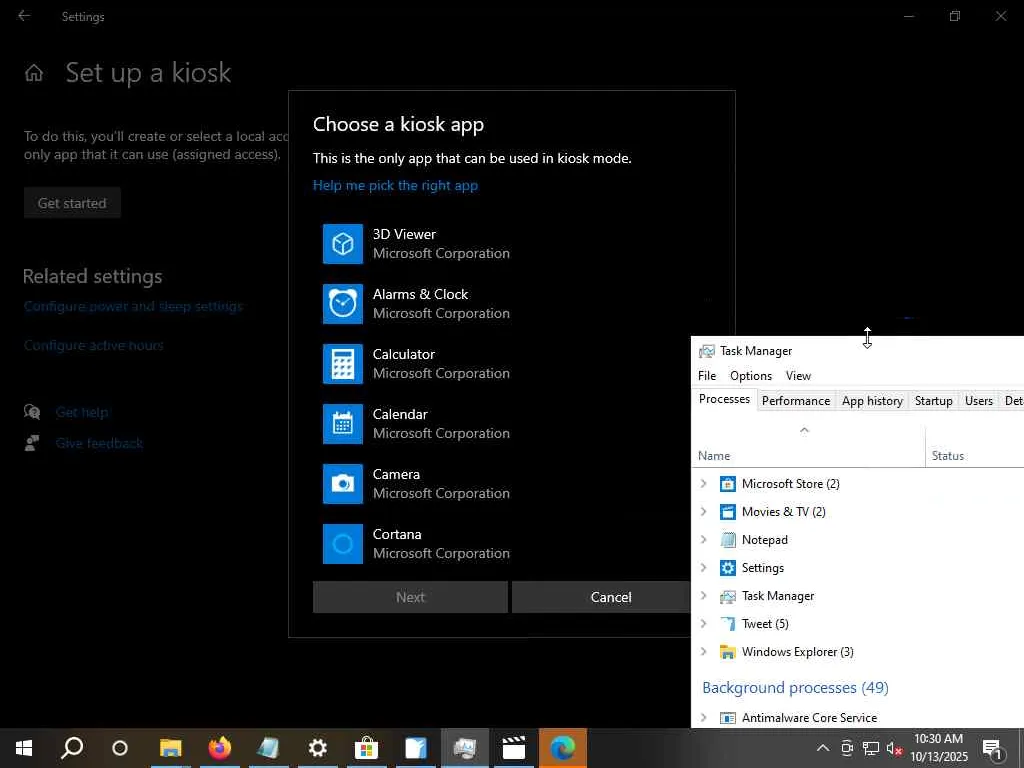This screenshot has width=1024, height=768.
Task: Choose the Calculator app icon
Action: pyautogui.click(x=342, y=364)
